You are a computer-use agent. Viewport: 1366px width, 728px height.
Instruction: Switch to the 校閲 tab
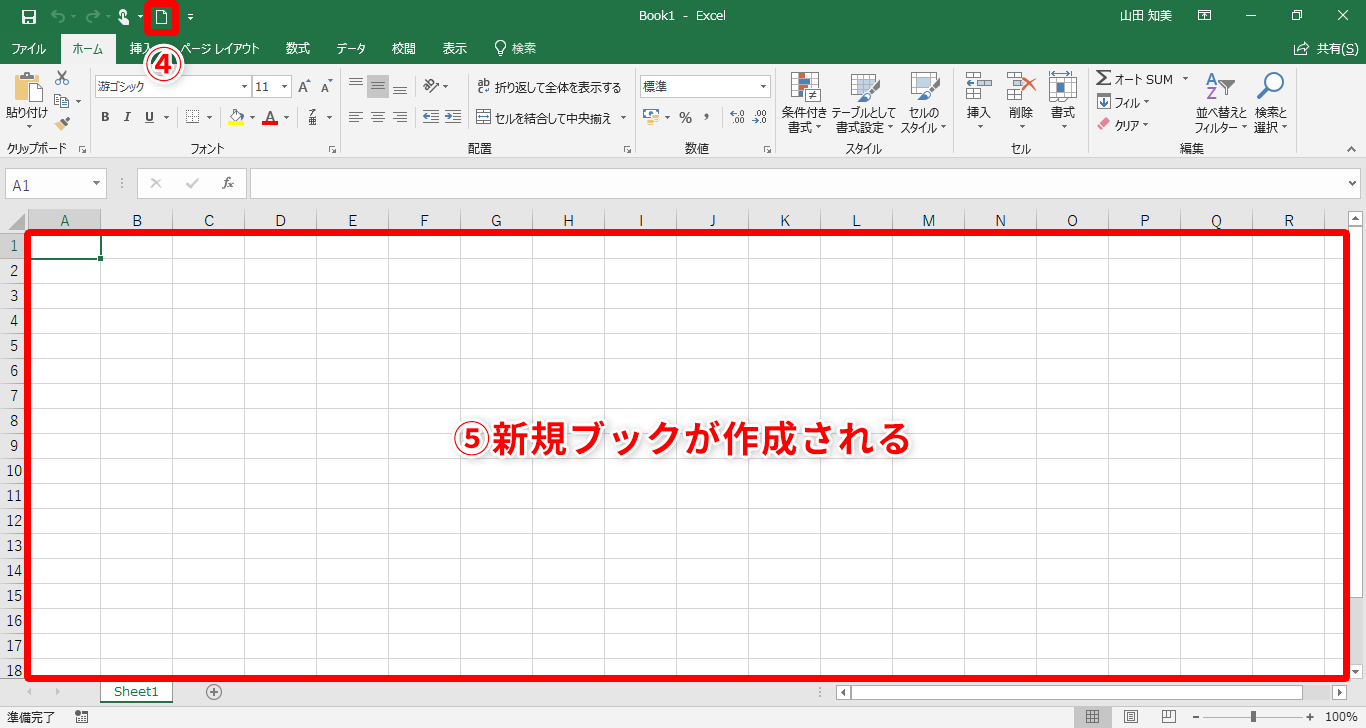pyautogui.click(x=404, y=48)
